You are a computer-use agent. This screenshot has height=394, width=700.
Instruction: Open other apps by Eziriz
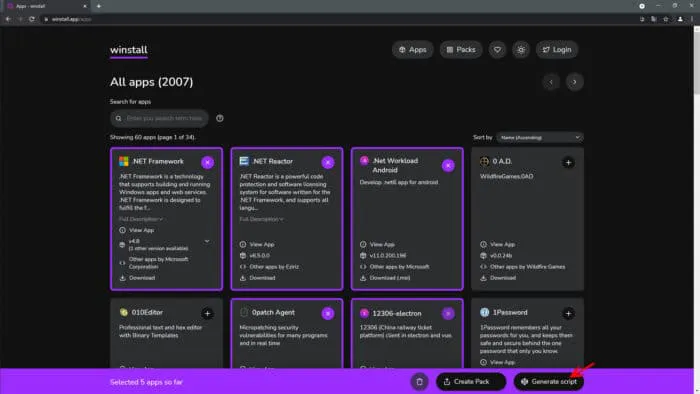270,267
